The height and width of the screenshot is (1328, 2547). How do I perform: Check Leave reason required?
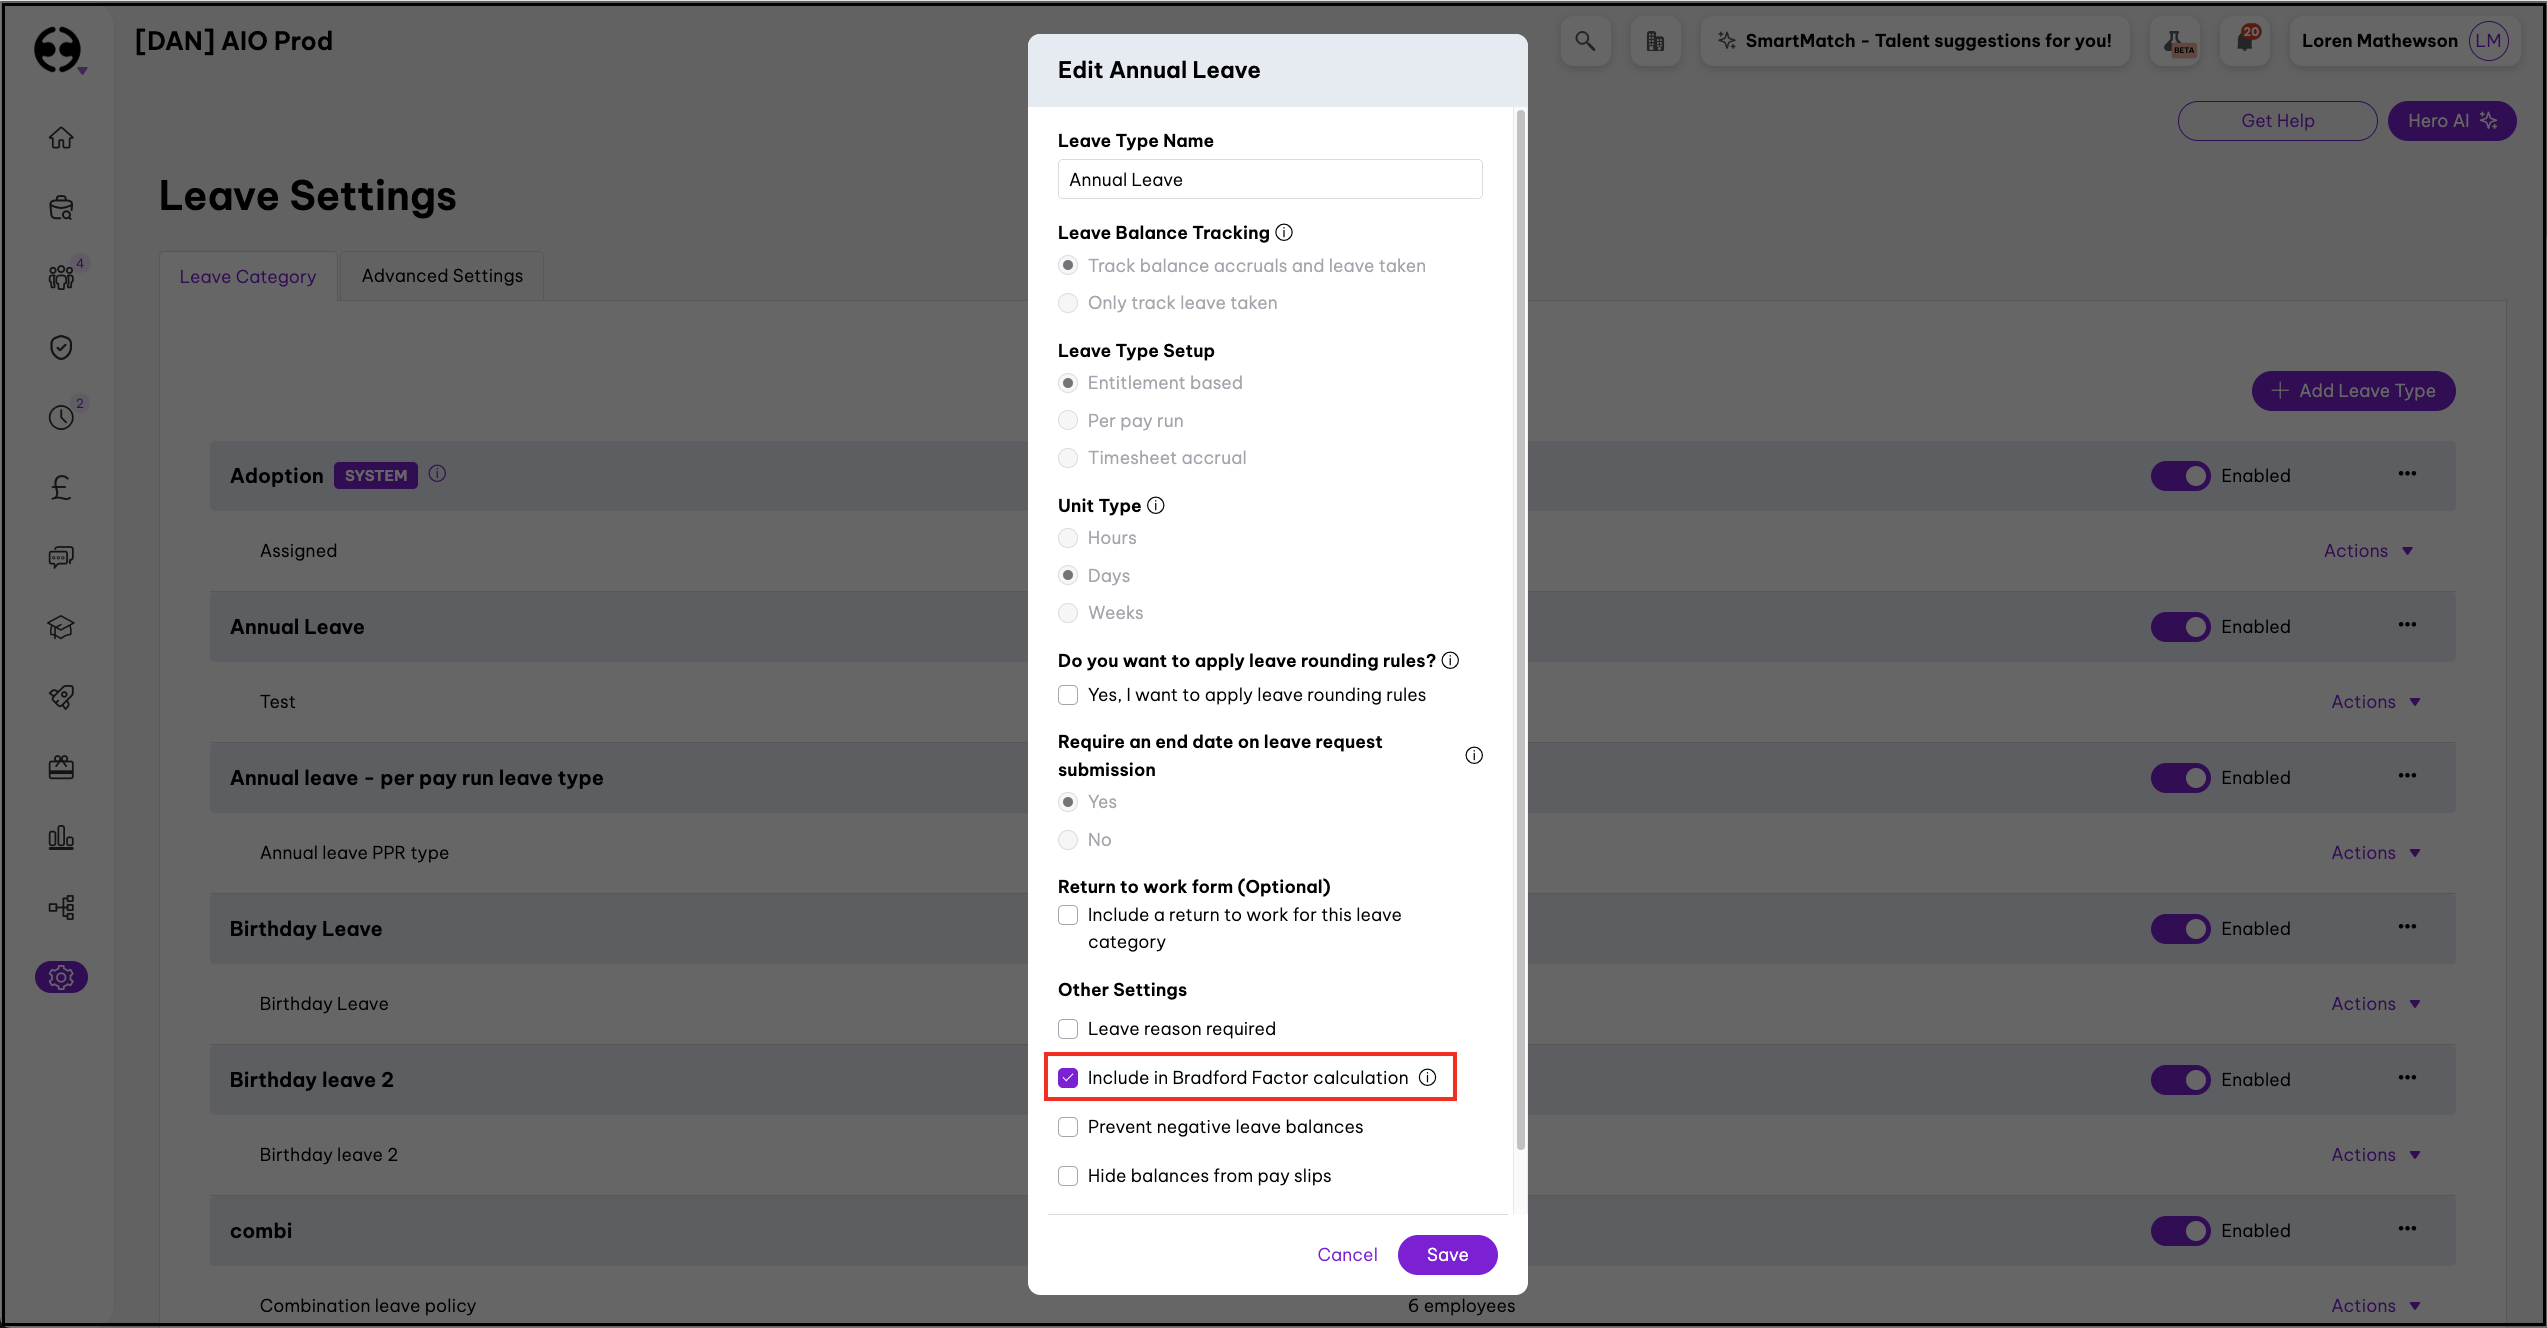[1068, 1029]
